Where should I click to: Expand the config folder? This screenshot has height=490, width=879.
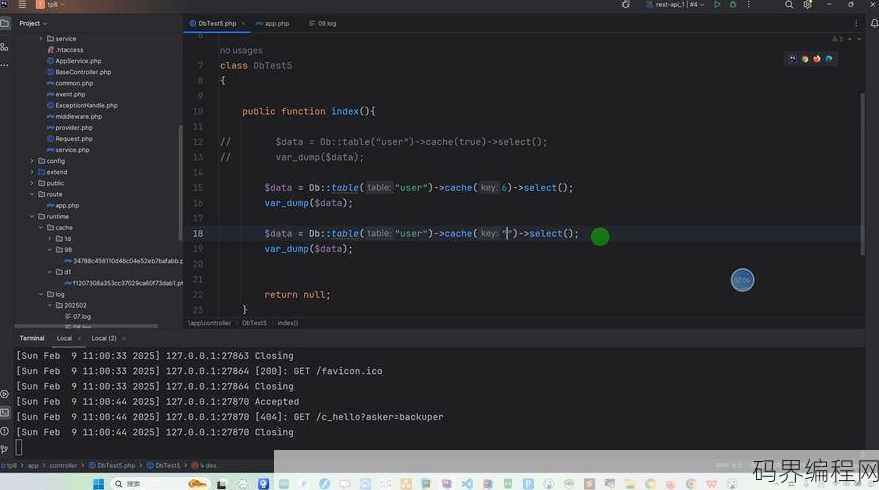point(32,161)
